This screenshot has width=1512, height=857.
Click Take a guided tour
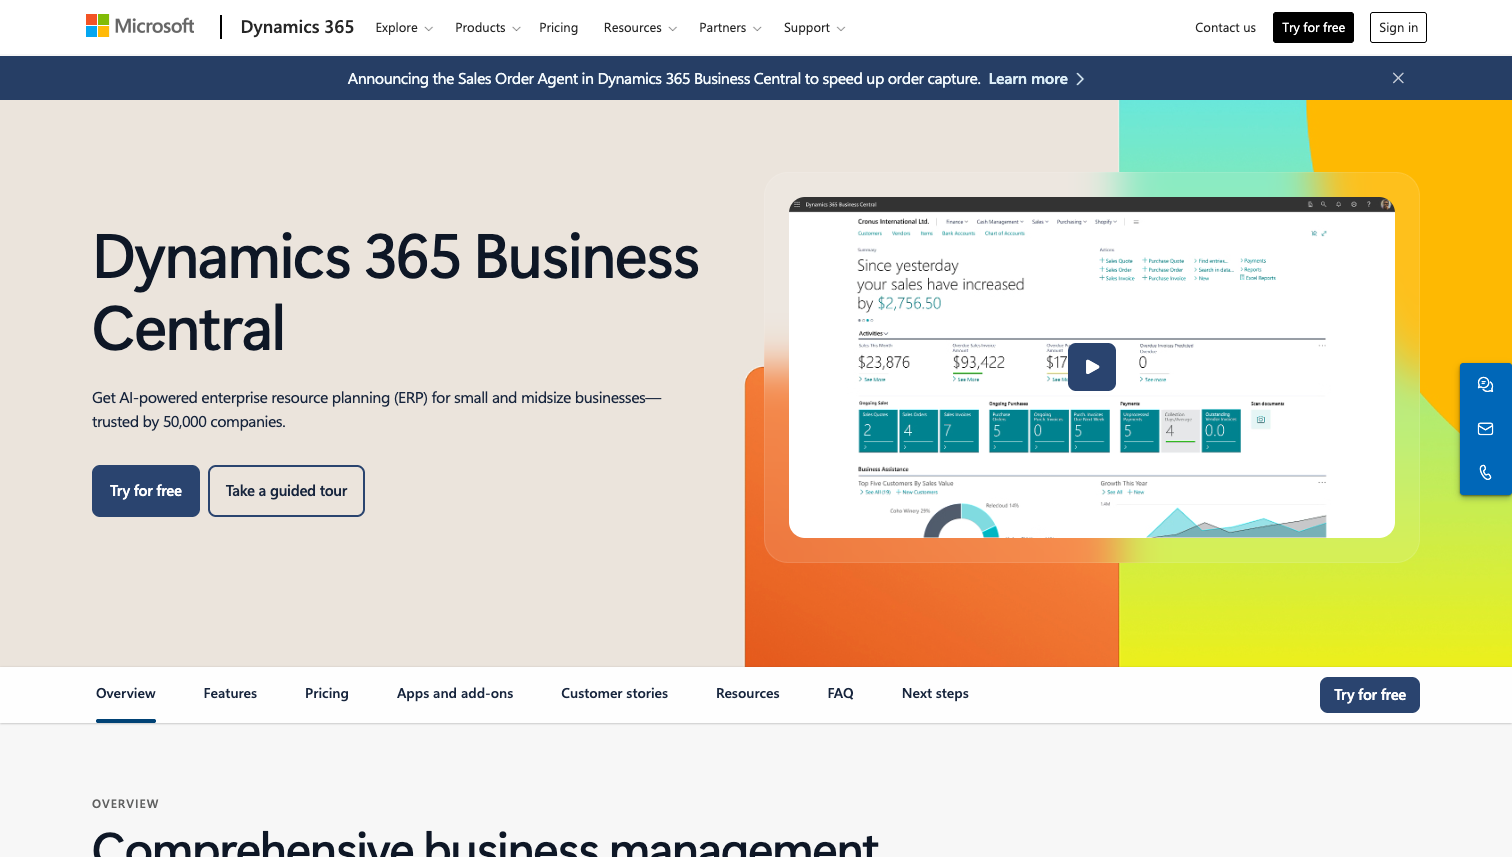pos(286,490)
